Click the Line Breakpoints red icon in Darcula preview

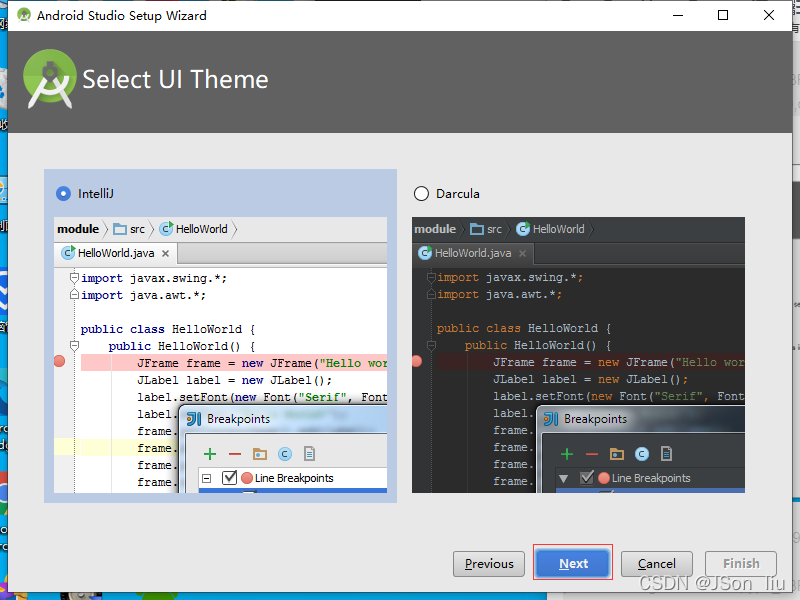tap(604, 478)
